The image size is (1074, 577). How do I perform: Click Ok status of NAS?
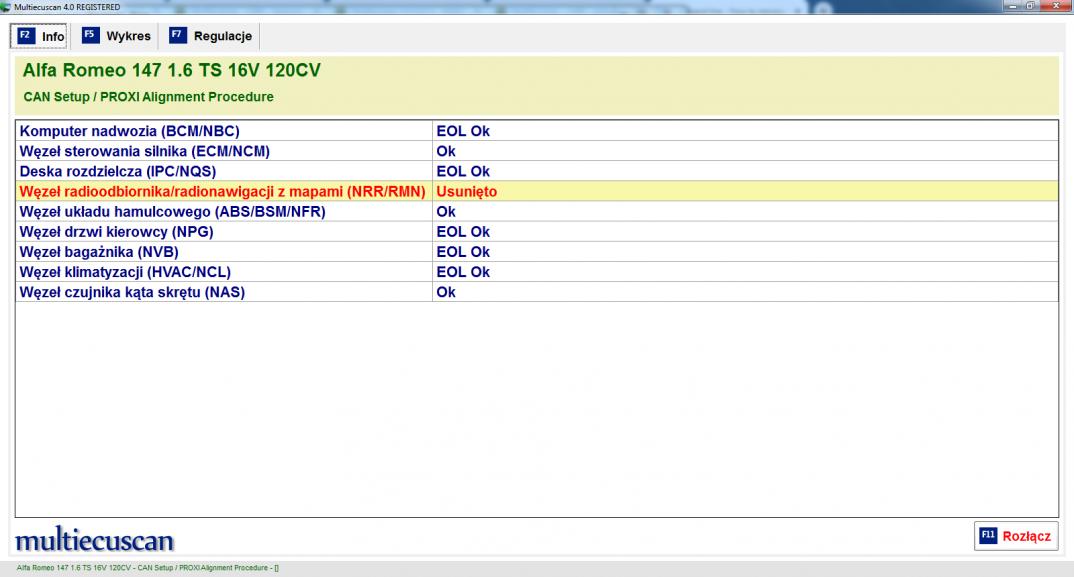pyautogui.click(x=446, y=292)
